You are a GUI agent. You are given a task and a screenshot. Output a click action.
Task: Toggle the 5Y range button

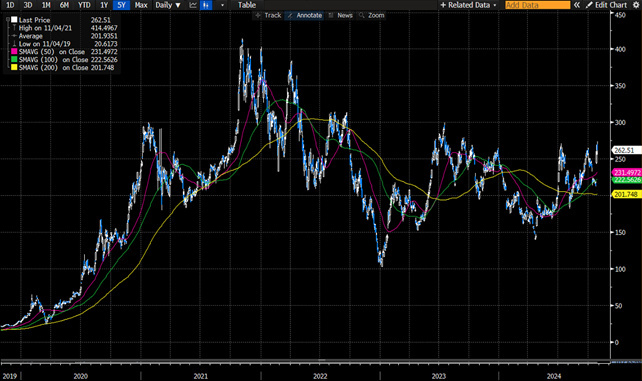(121, 5)
